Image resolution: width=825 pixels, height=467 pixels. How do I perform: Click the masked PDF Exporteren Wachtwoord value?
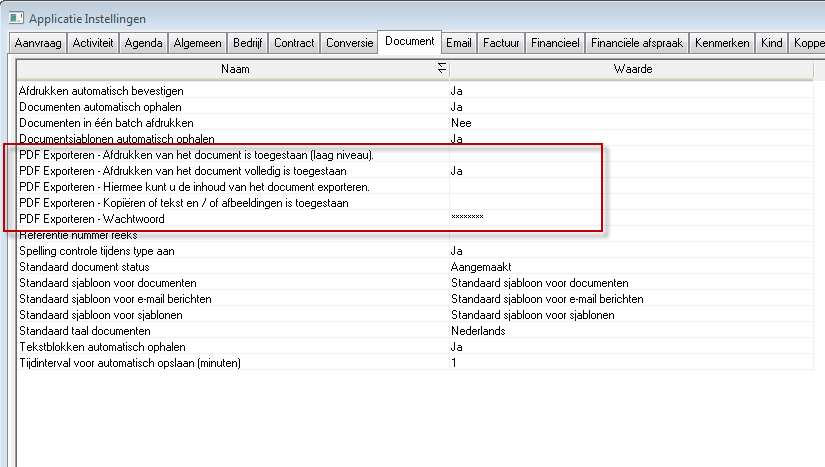468,219
